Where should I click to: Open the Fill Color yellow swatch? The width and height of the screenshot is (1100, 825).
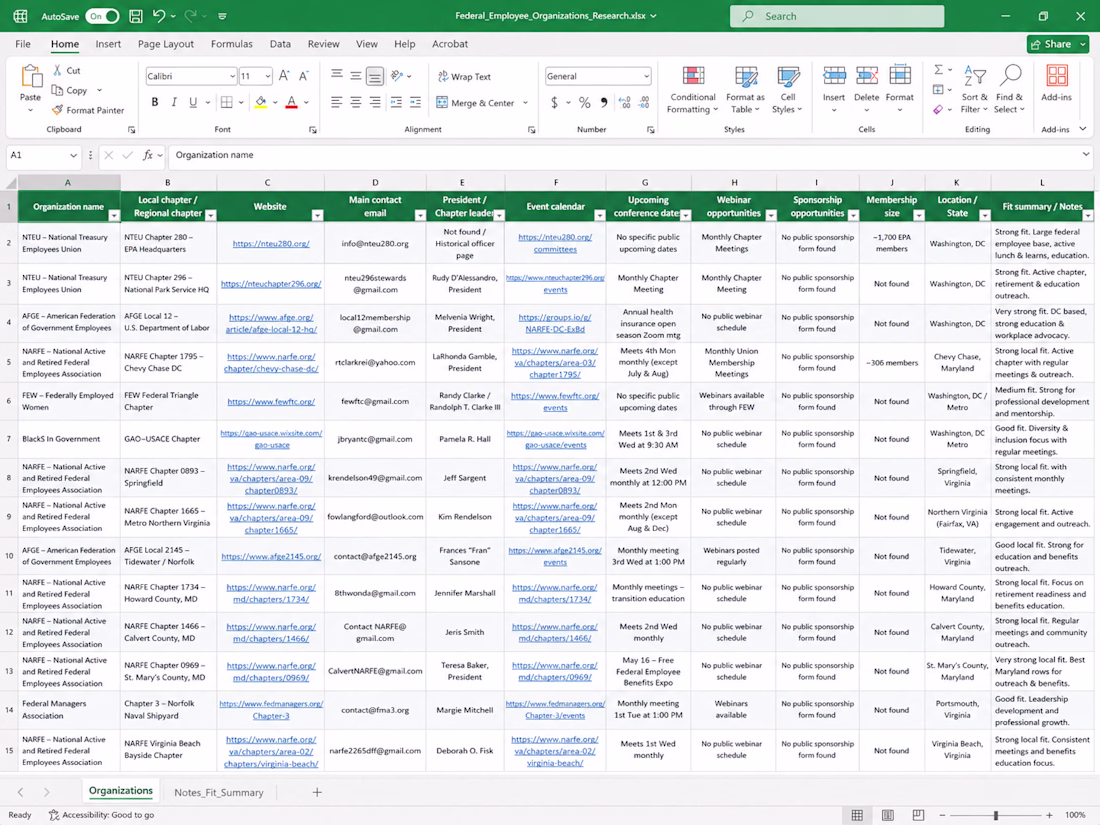260,102
